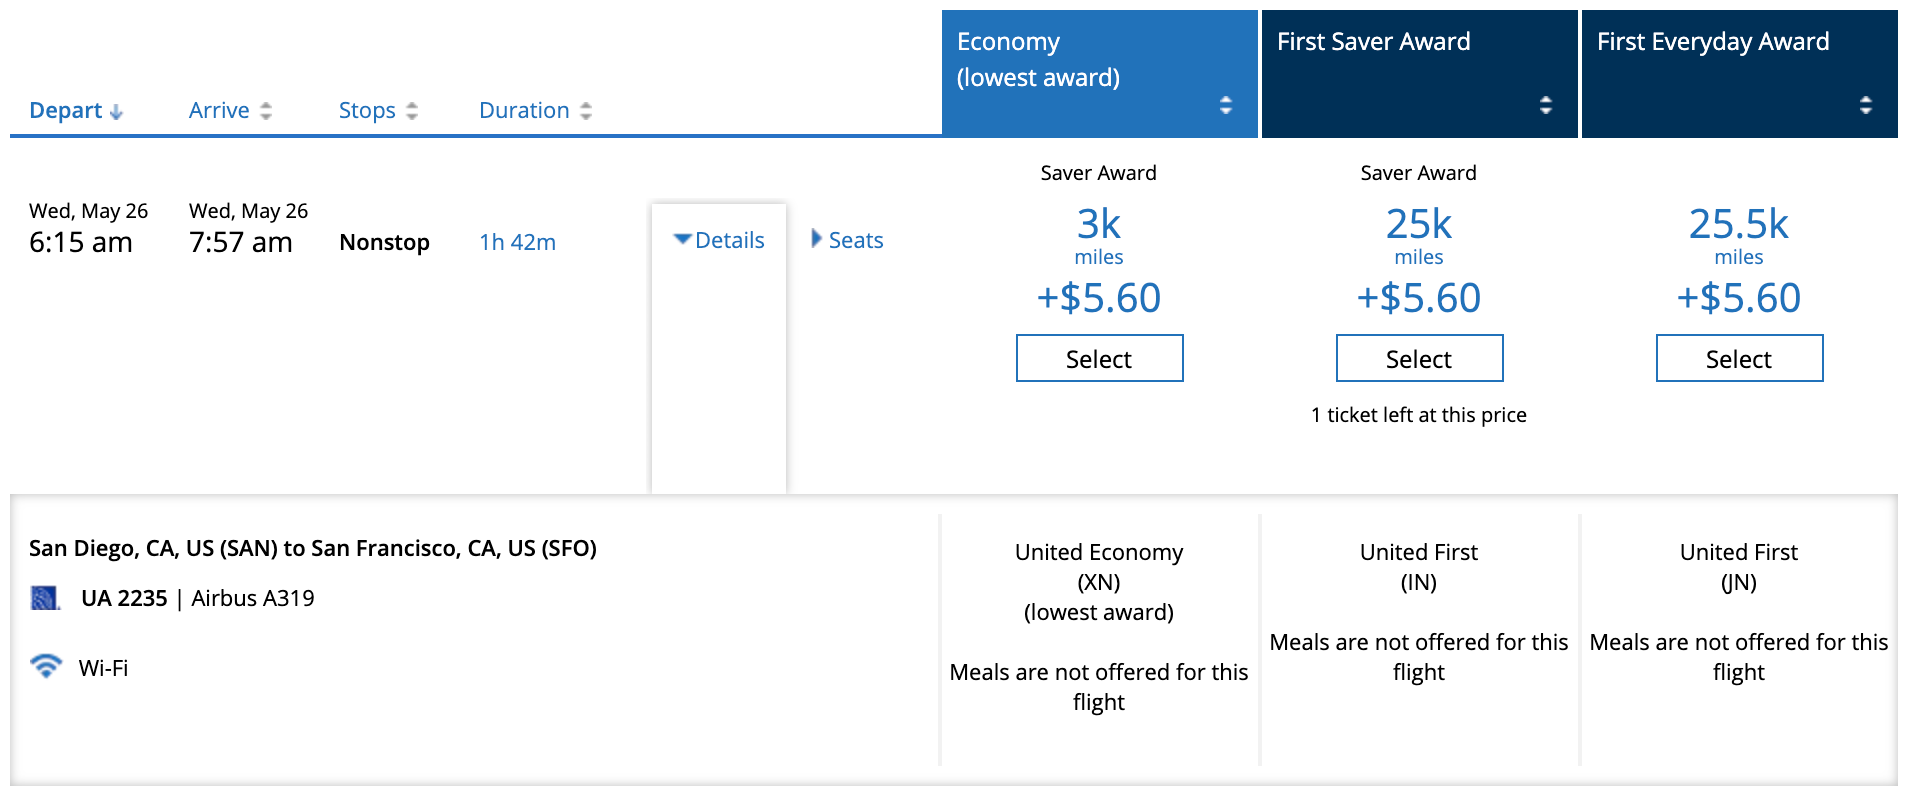Click the United Airlines logo icon
This screenshot has height=788, width=1908.
(x=45, y=598)
